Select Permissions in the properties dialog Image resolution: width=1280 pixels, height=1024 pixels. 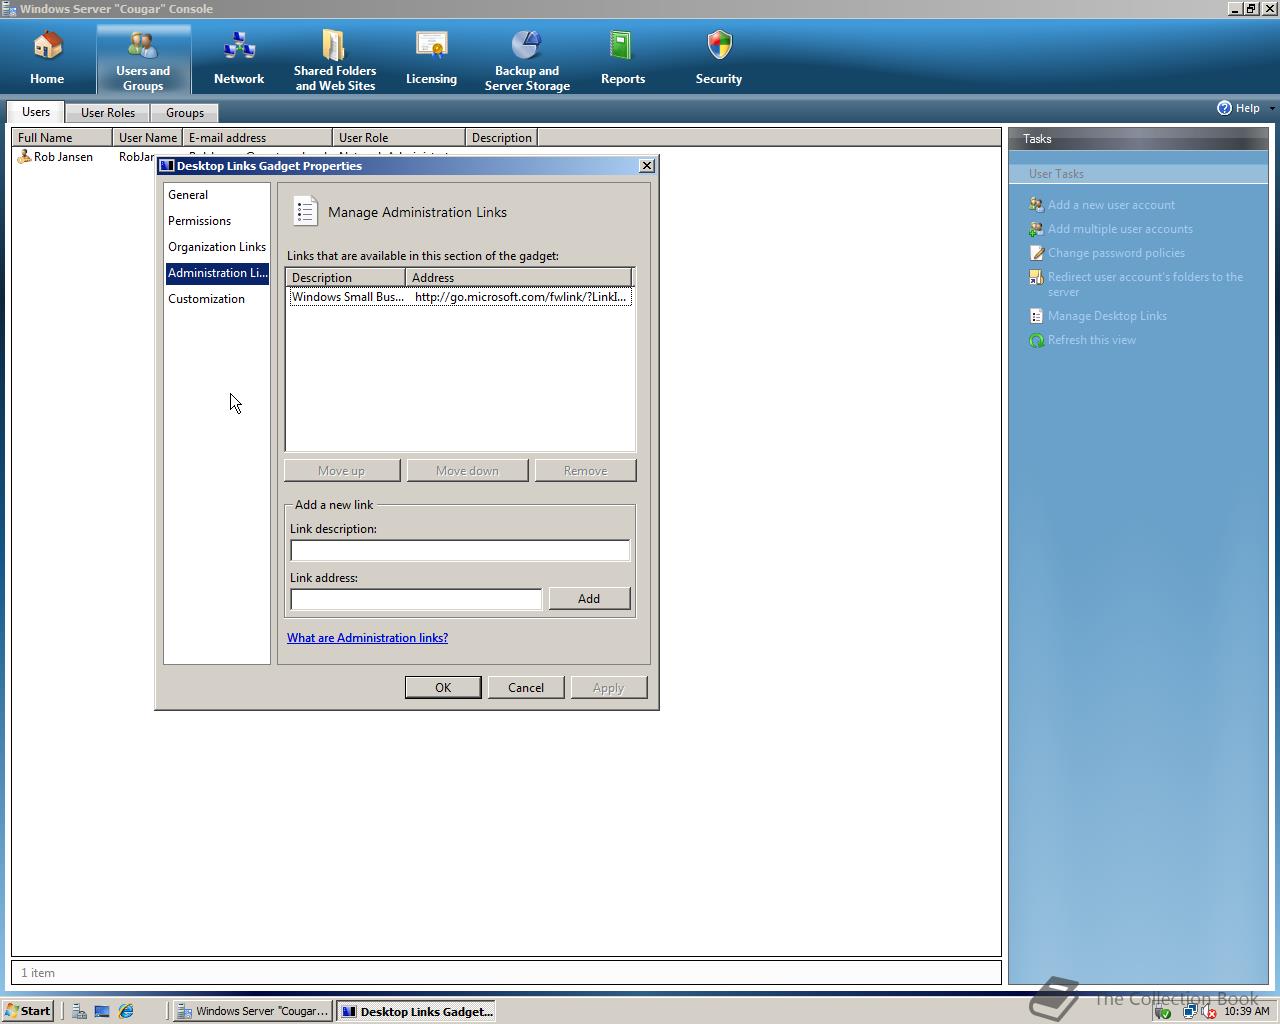(199, 221)
